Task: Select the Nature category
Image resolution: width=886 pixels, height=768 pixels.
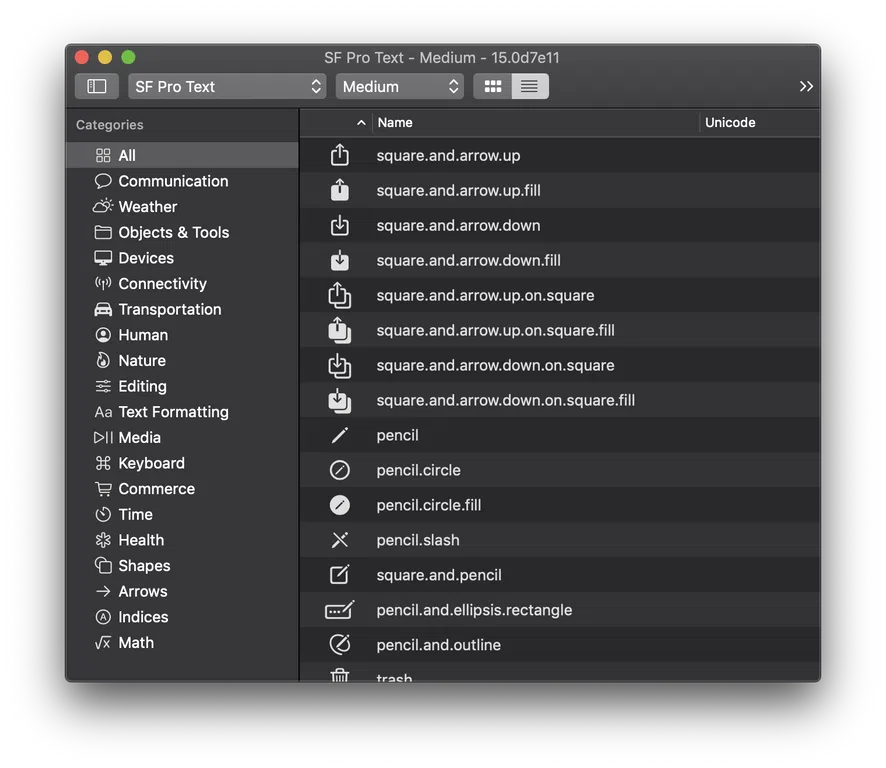Action: tap(183, 361)
